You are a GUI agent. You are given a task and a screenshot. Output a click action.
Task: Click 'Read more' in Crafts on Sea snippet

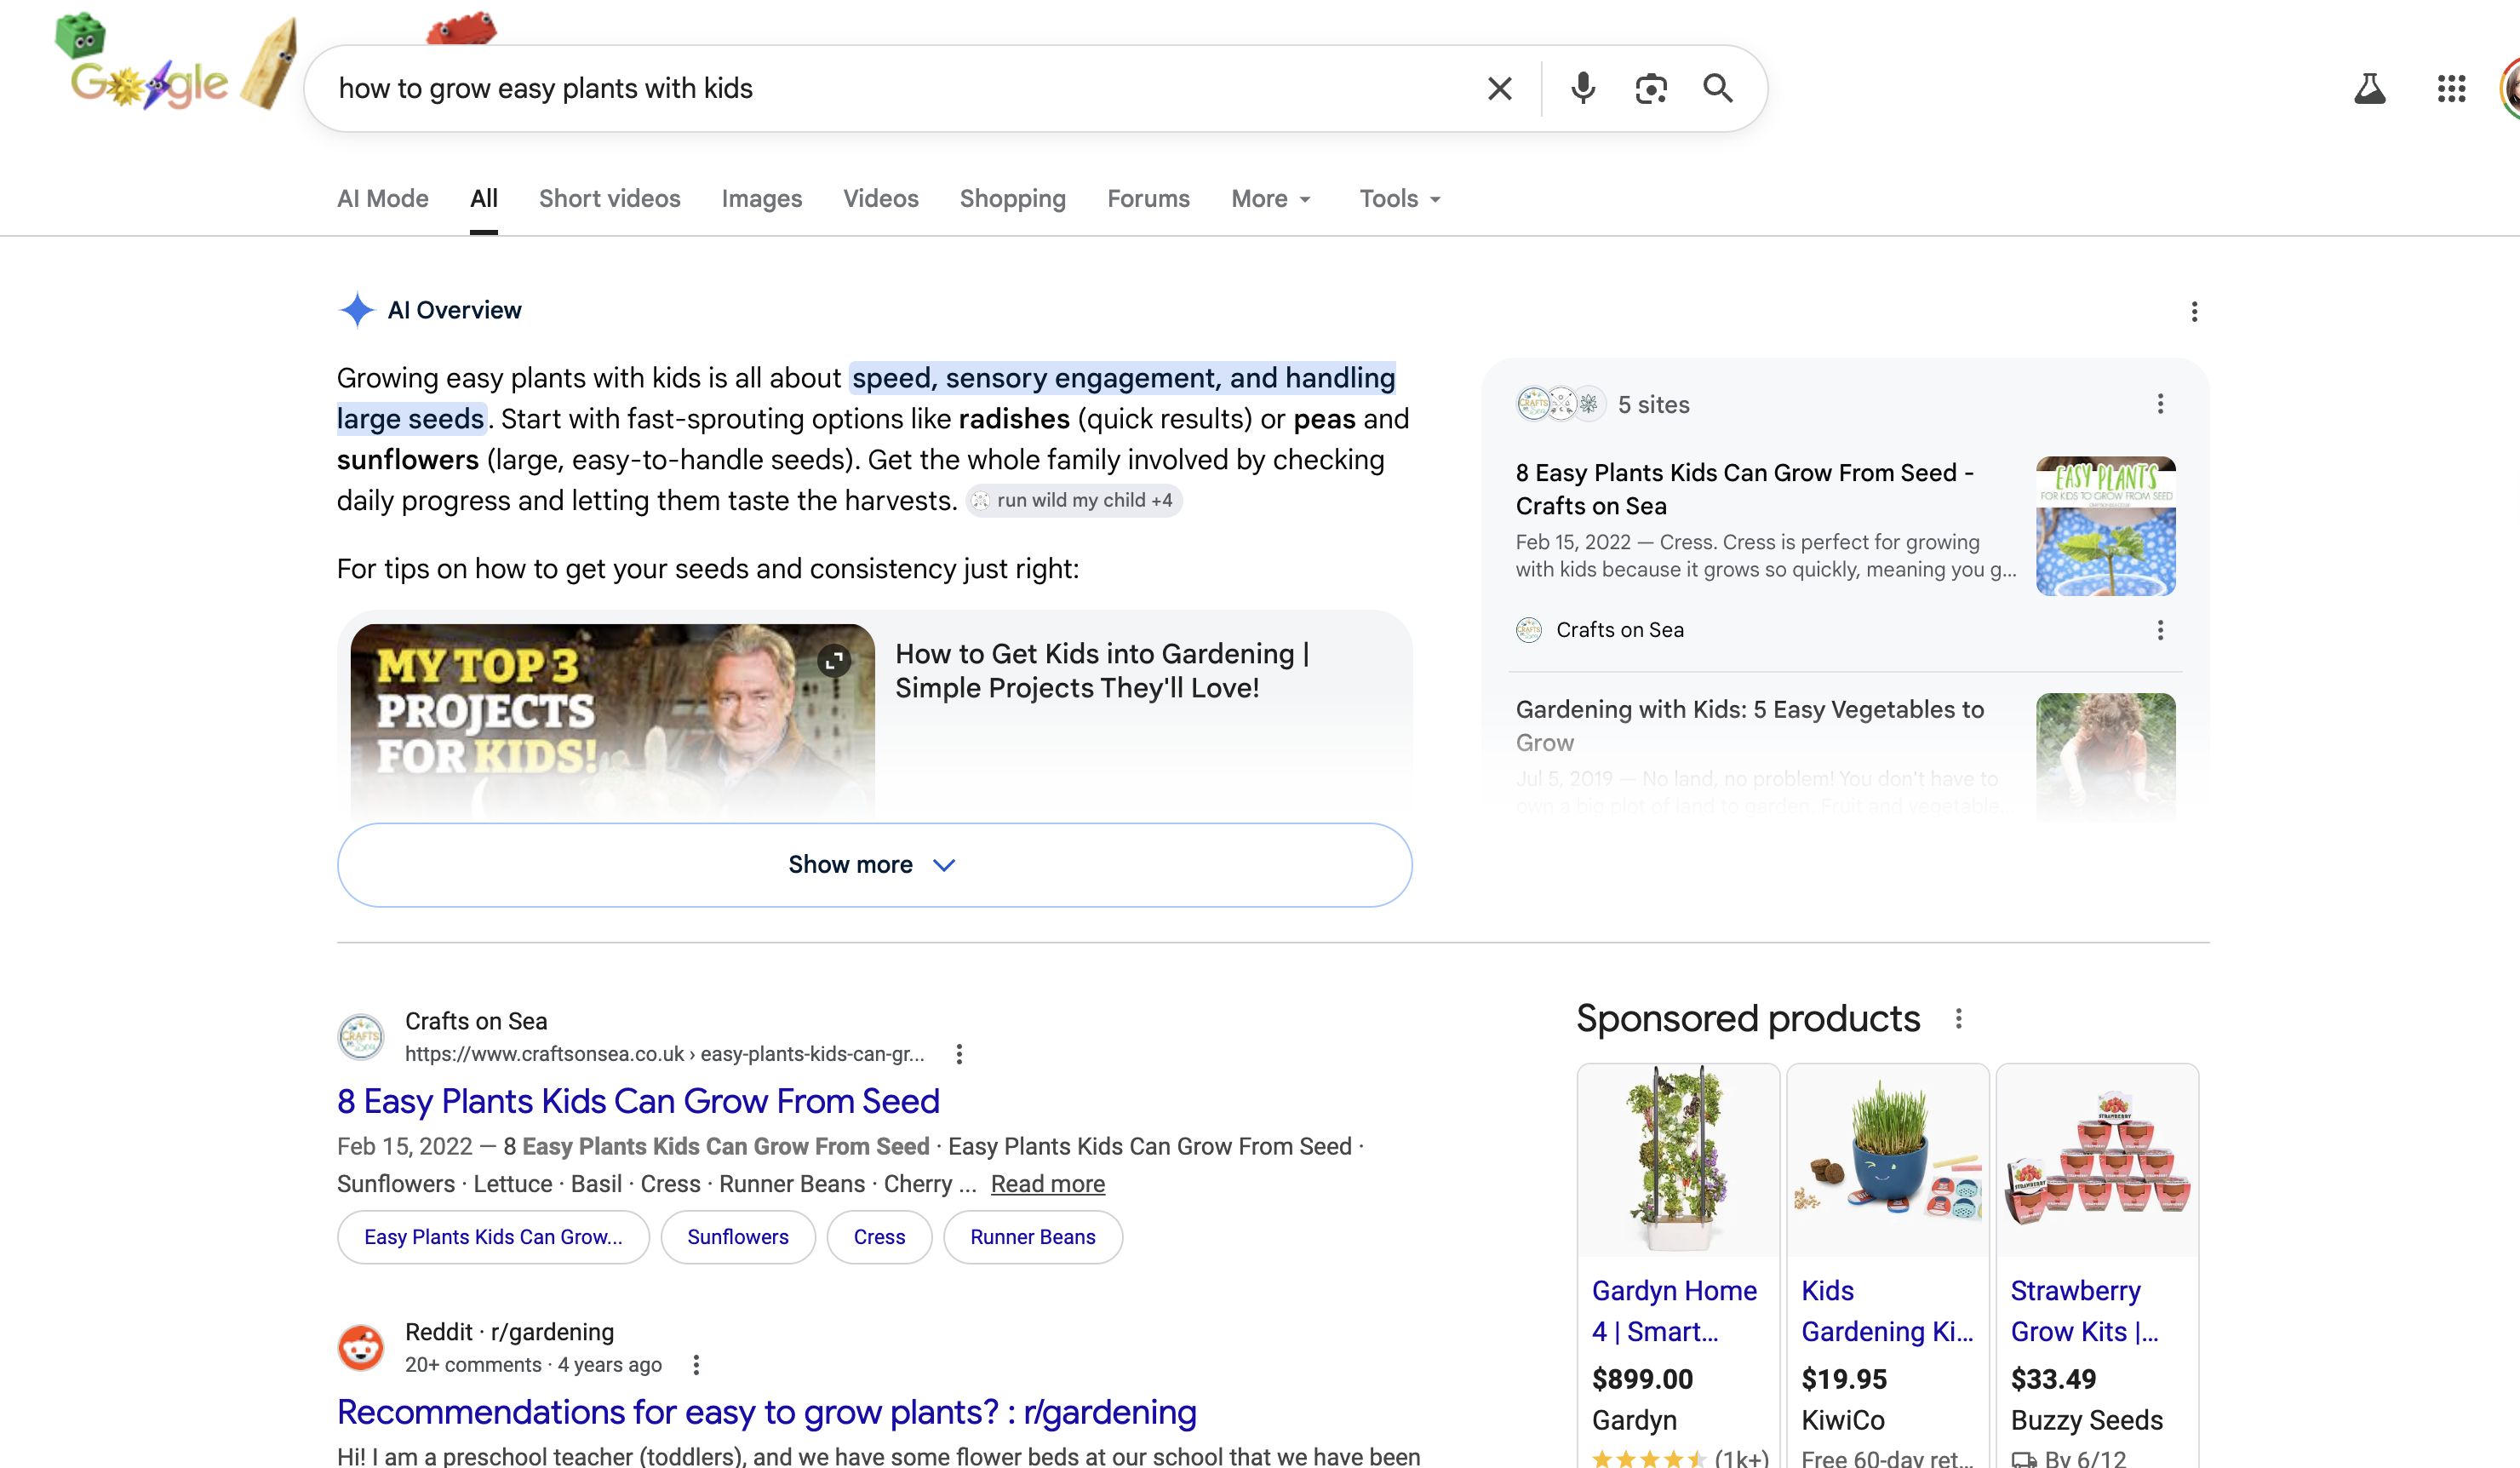click(1048, 1184)
